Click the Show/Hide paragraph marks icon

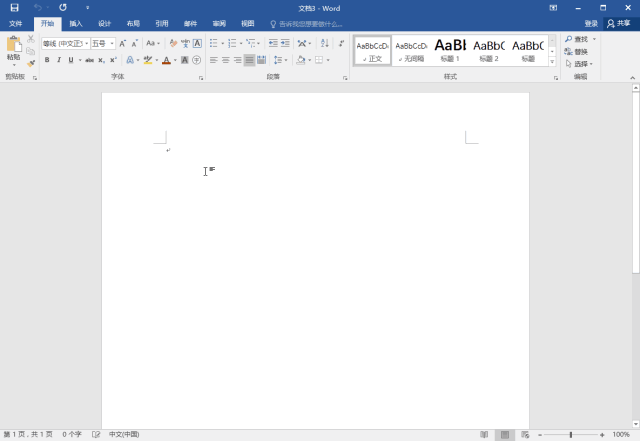click(x=342, y=43)
